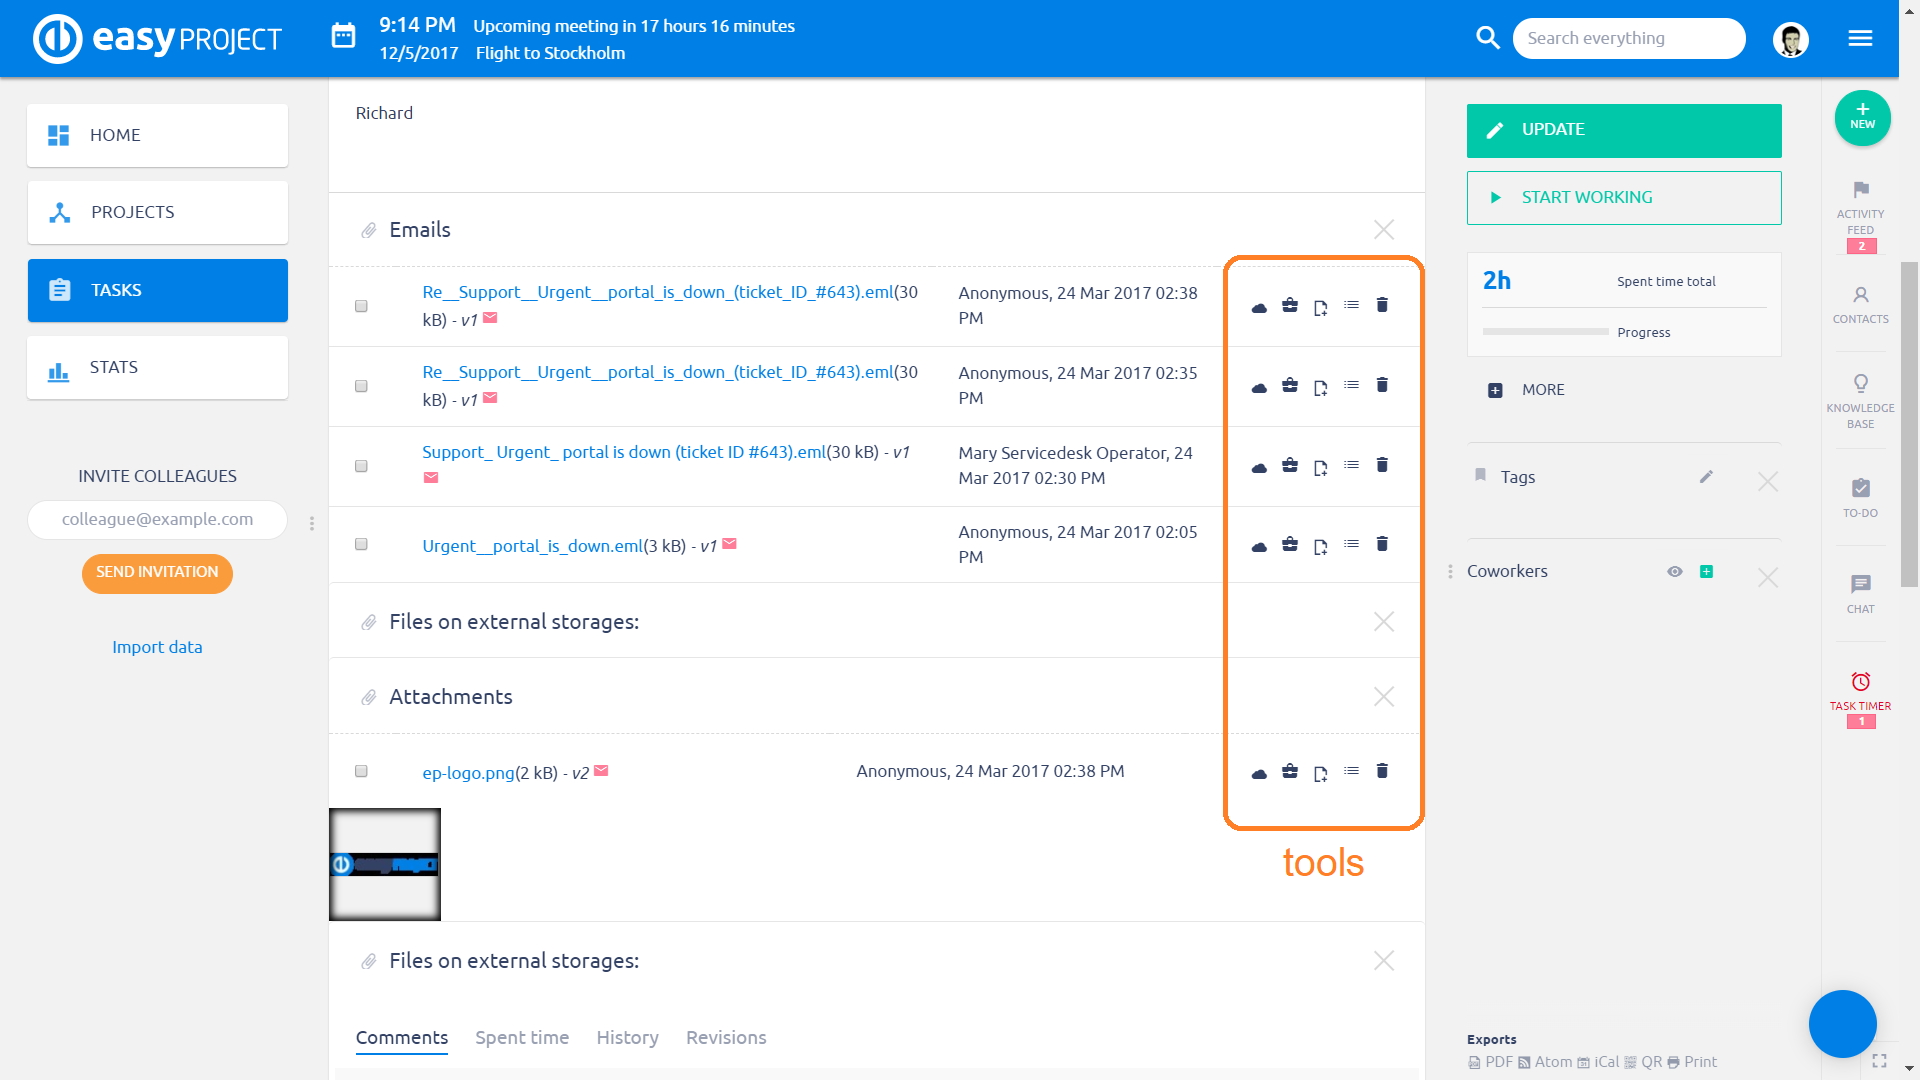Collapse the Coworkers panel with X
This screenshot has width=1920, height=1080.
click(x=1768, y=578)
